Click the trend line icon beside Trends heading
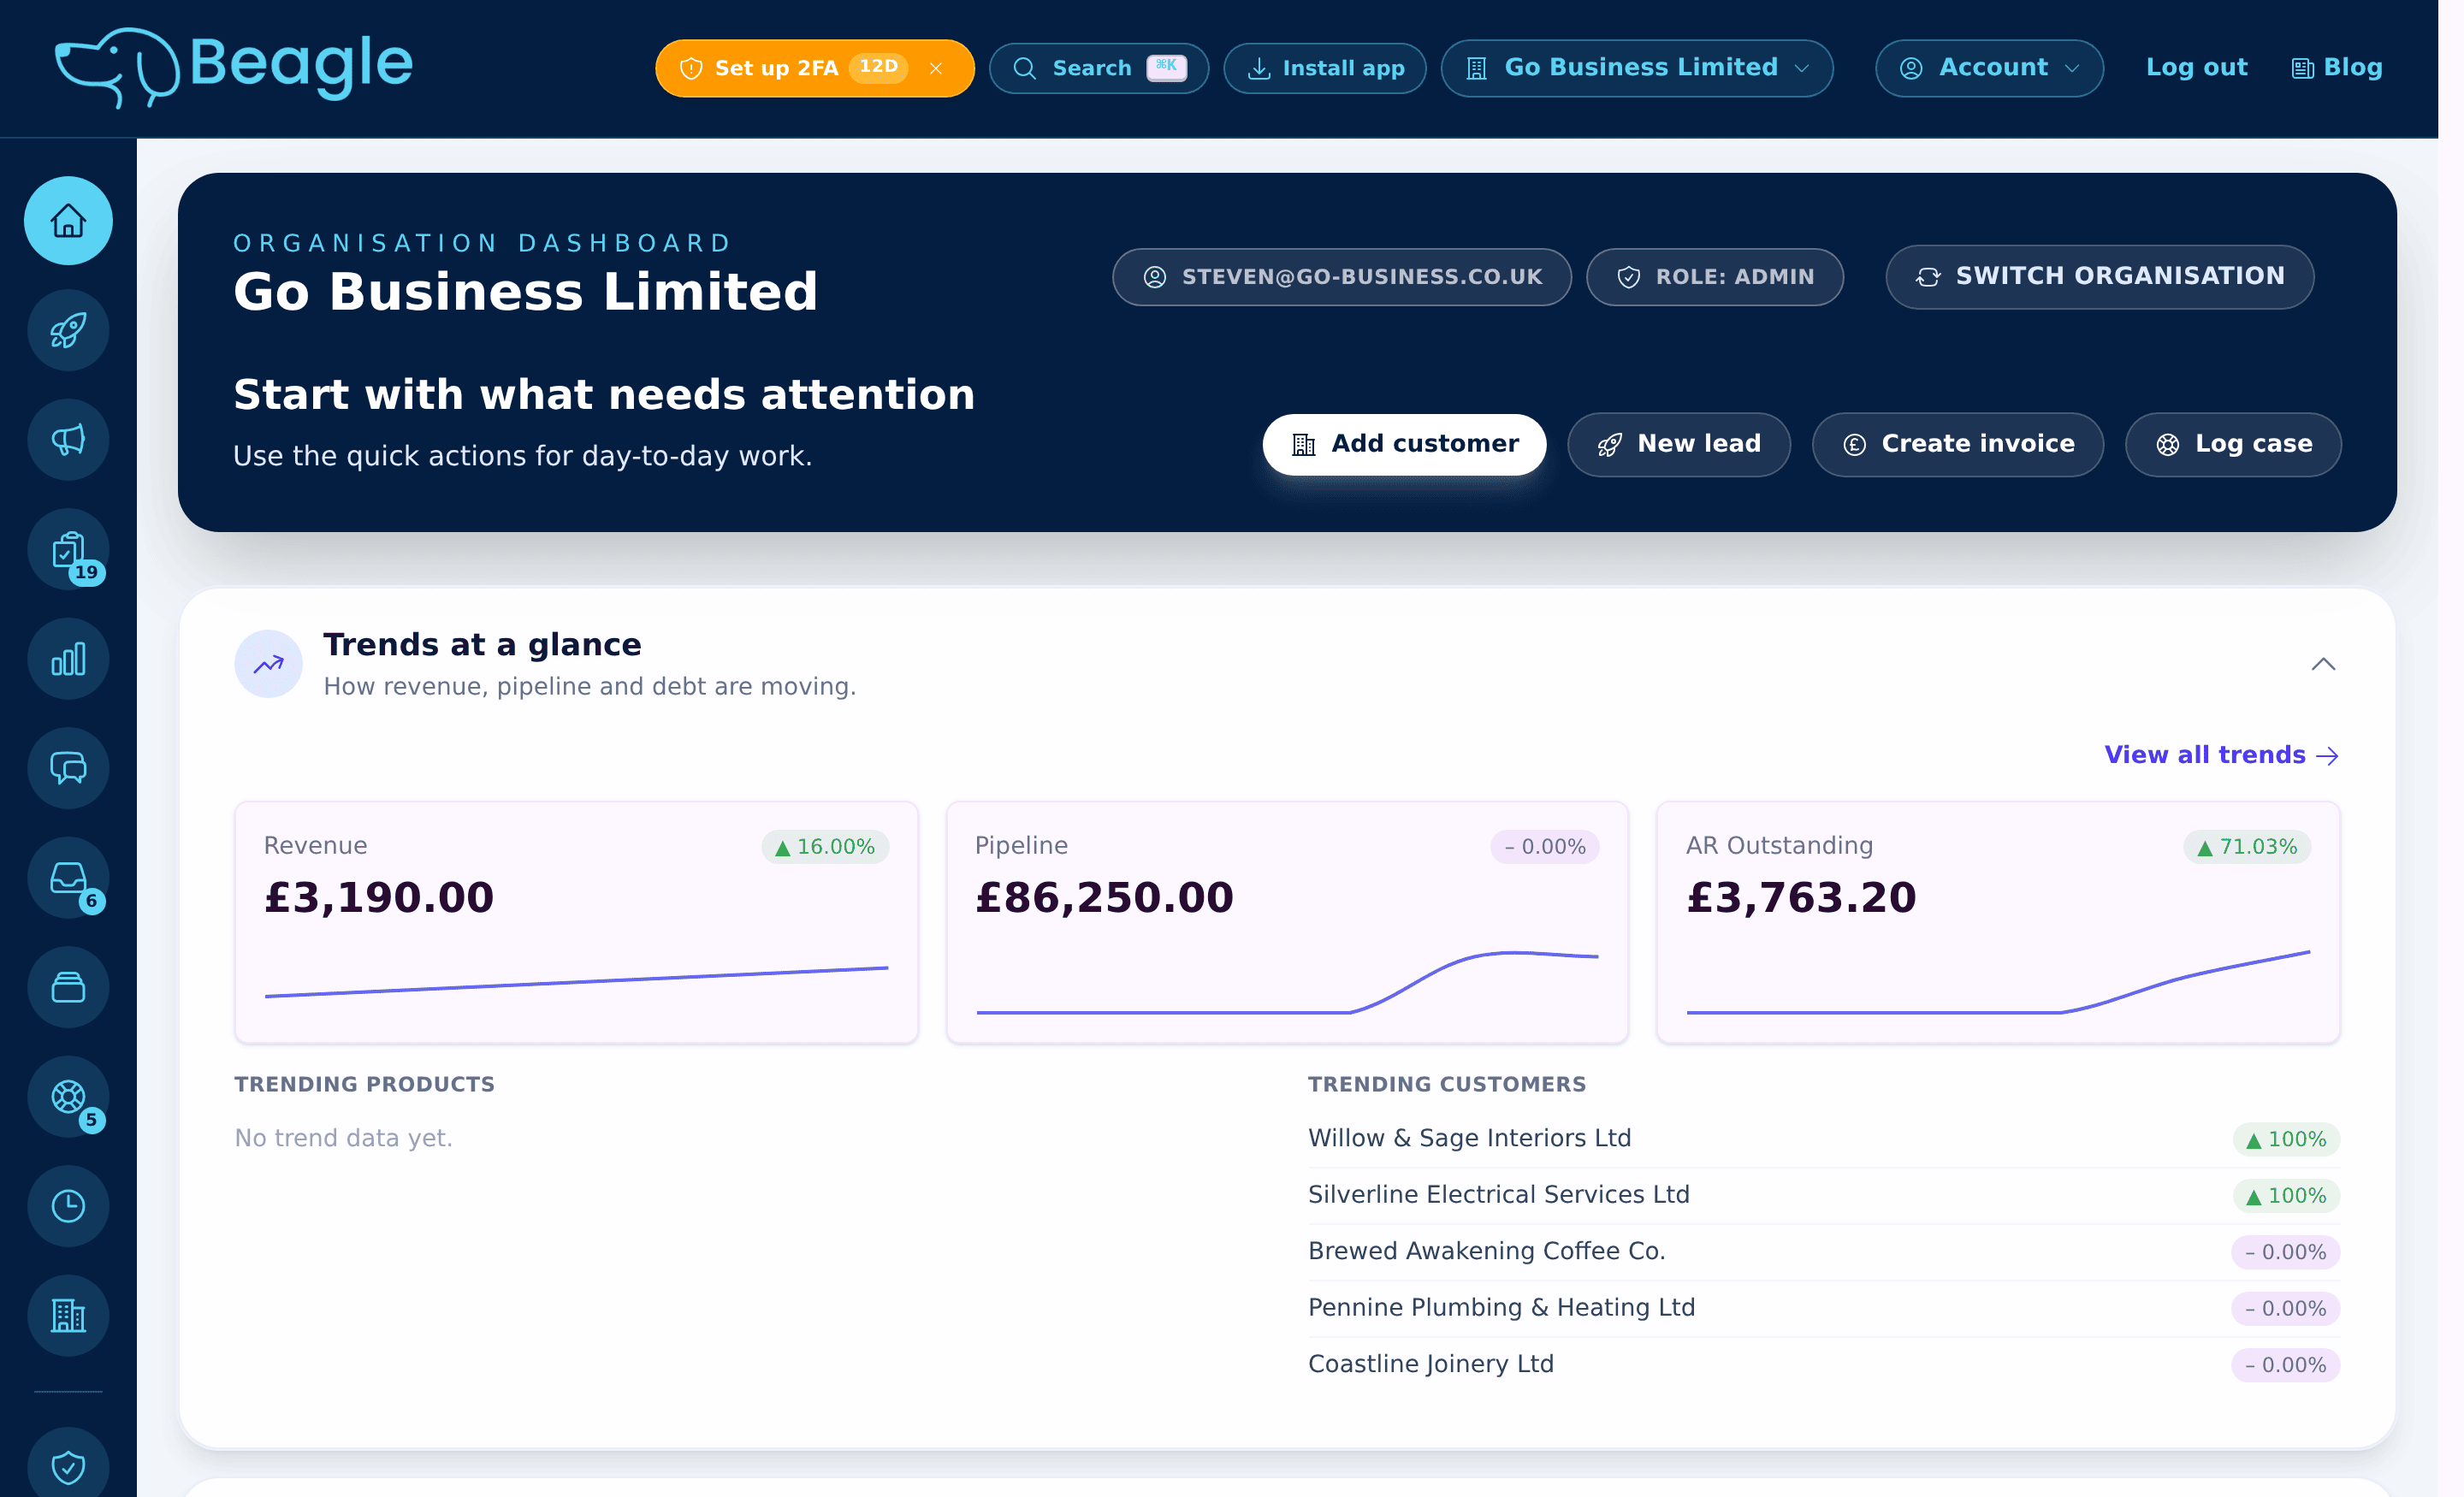The image size is (2464, 1497). tap(268, 664)
